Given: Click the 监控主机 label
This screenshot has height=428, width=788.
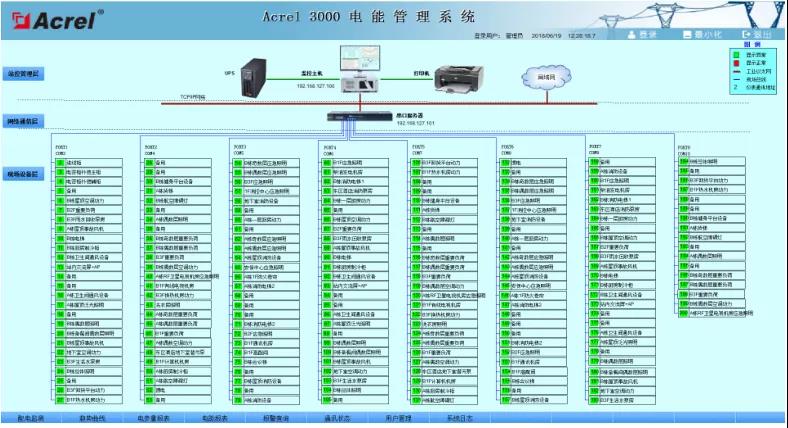Looking at the screenshot, I should point(312,73).
